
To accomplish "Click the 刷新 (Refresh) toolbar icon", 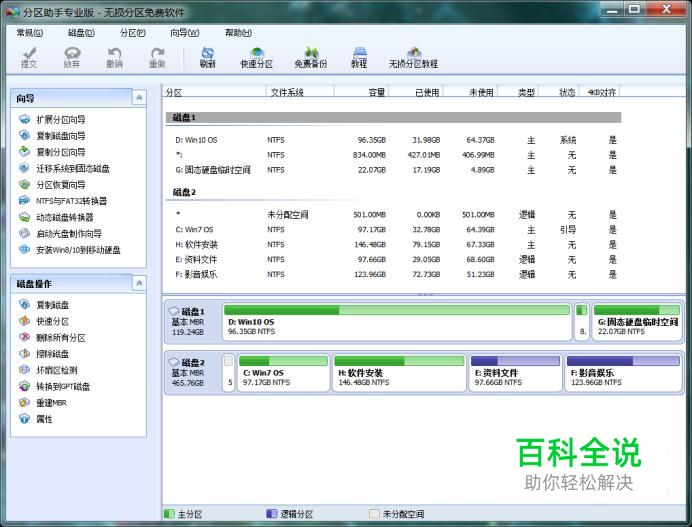I will 207,56.
